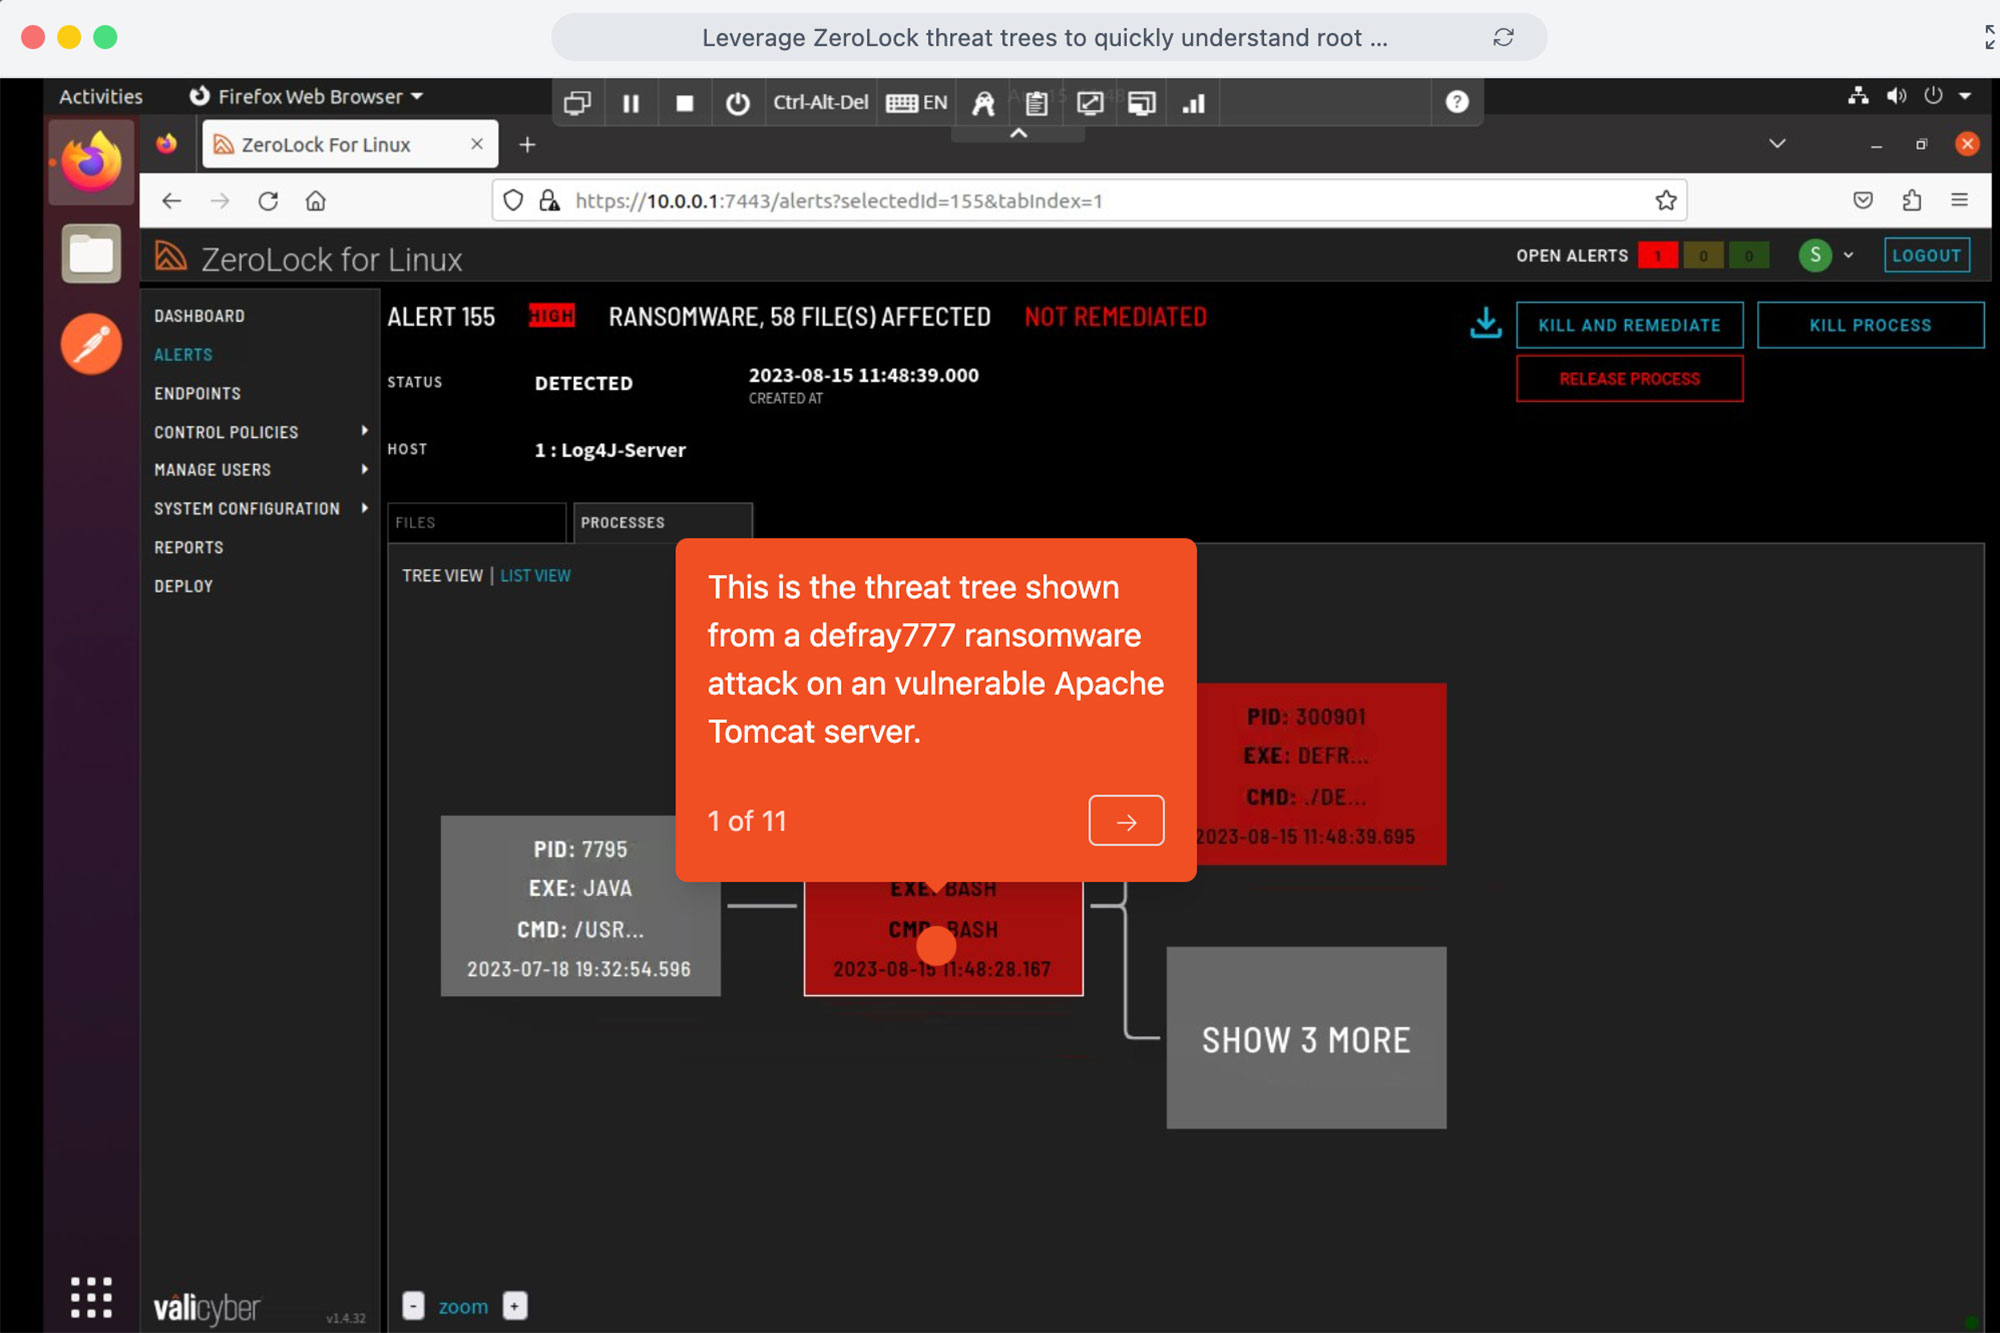The image size is (2000, 1333).
Task: Select the connection quality bars icon
Action: pos(1193,101)
